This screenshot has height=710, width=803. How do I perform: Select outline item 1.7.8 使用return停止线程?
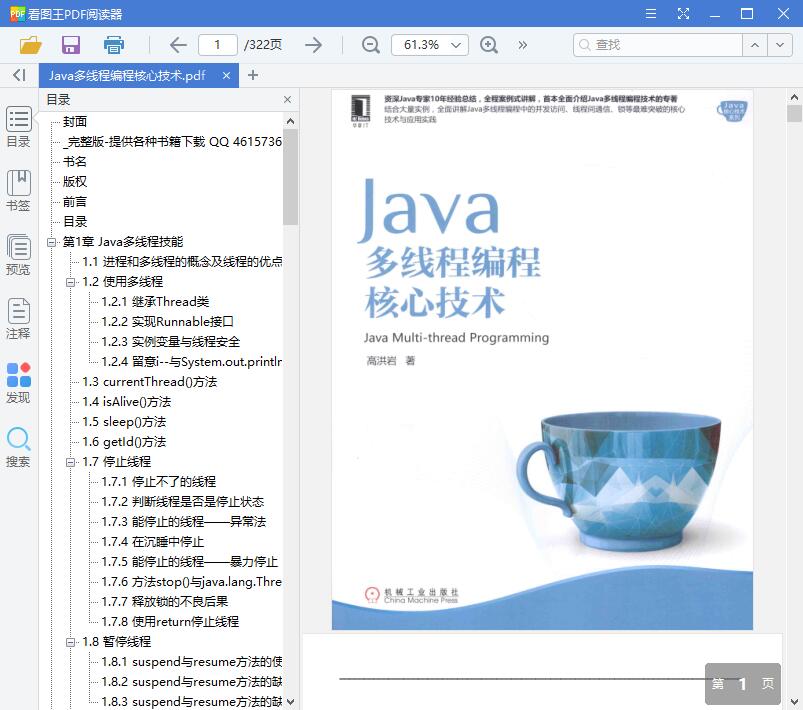tap(170, 621)
